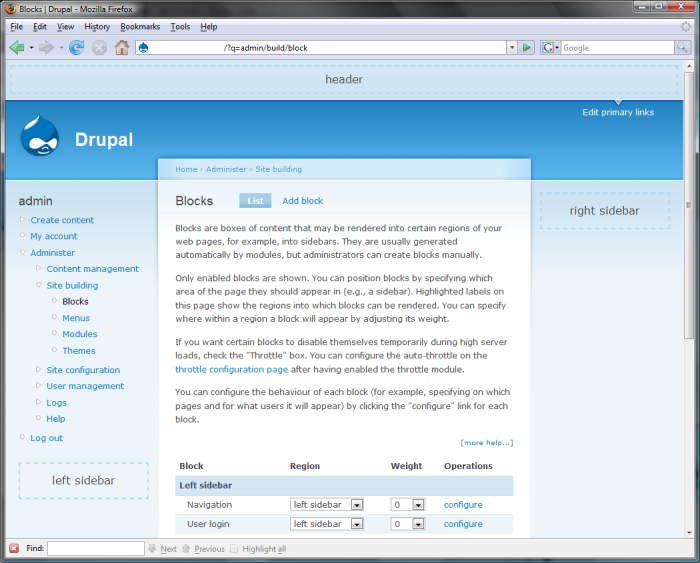The width and height of the screenshot is (700, 563).
Task: Click the search magnifier icon
Action: coord(682,47)
